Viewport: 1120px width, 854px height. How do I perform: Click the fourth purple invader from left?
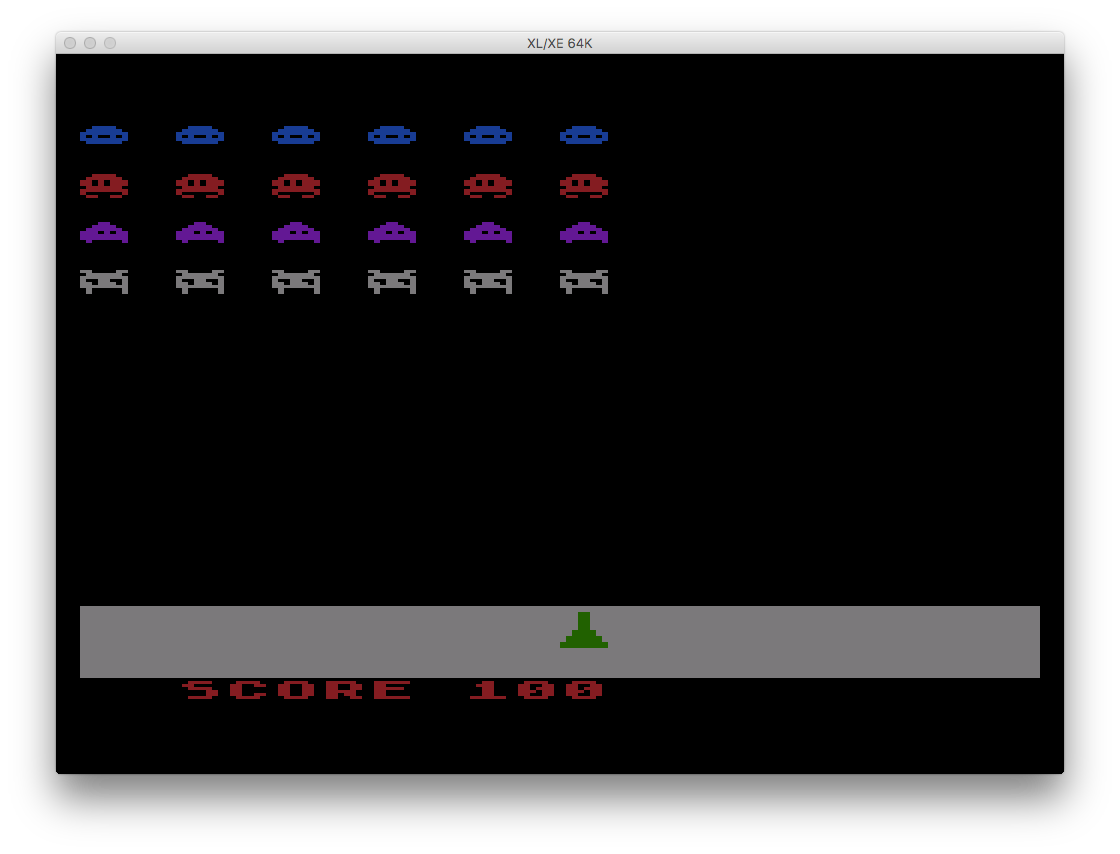(392, 233)
